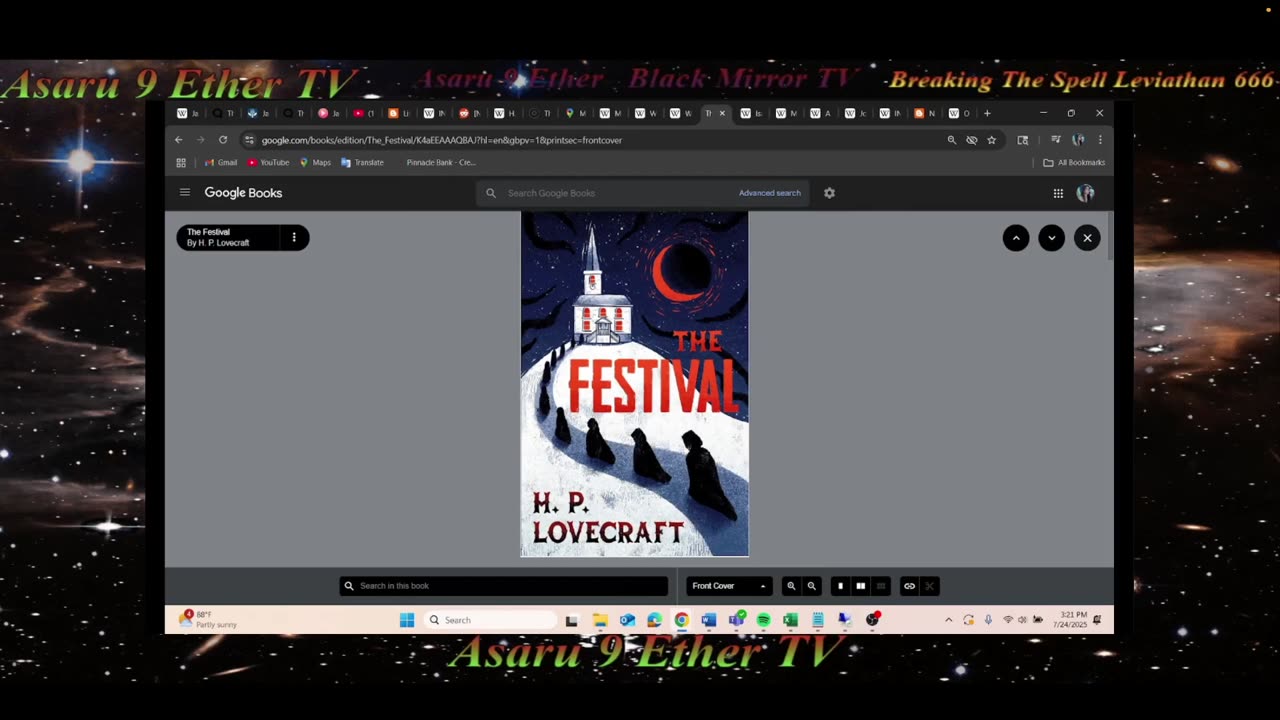The height and width of the screenshot is (720, 1280).
Task: Click the Google Books logo
Action: [x=243, y=193]
